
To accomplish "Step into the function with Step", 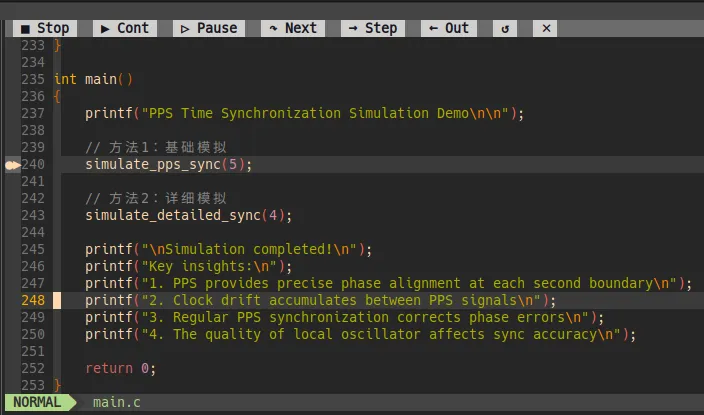I will [x=373, y=28].
